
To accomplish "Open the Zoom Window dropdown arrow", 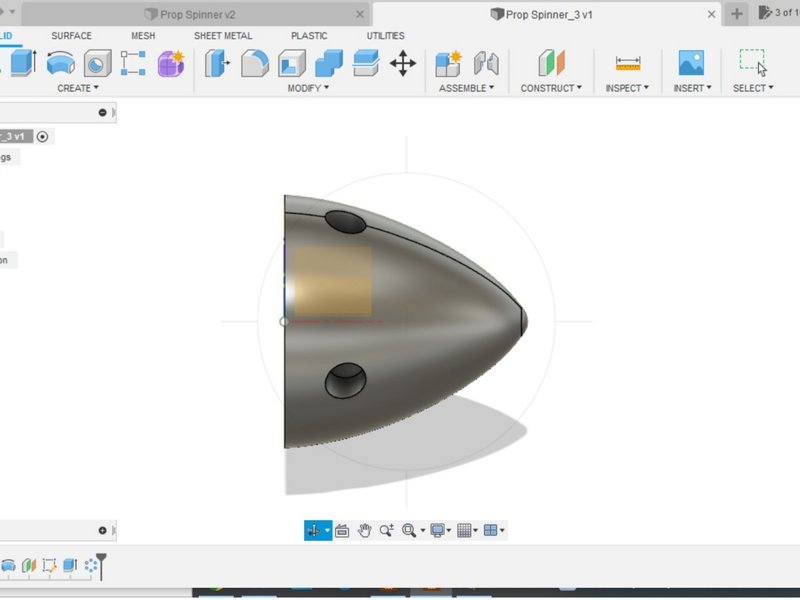I will click(422, 531).
